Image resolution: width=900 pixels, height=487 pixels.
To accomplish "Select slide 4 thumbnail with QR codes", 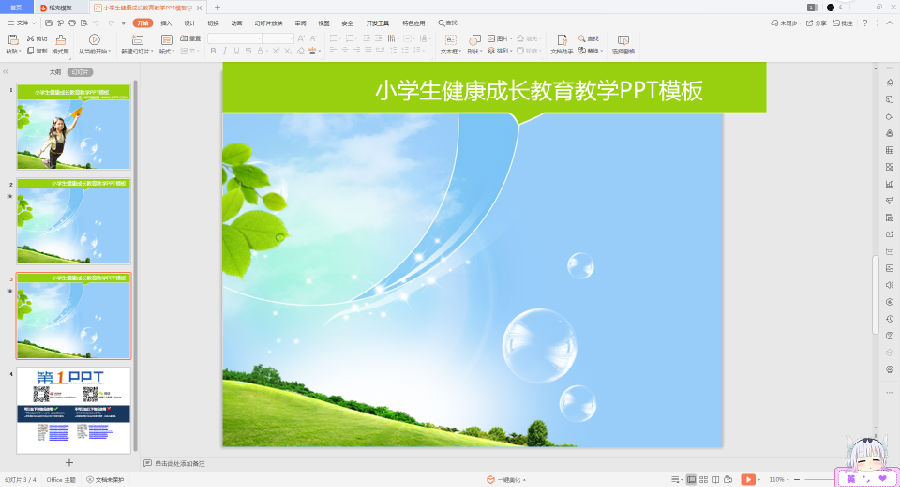I will [73, 411].
